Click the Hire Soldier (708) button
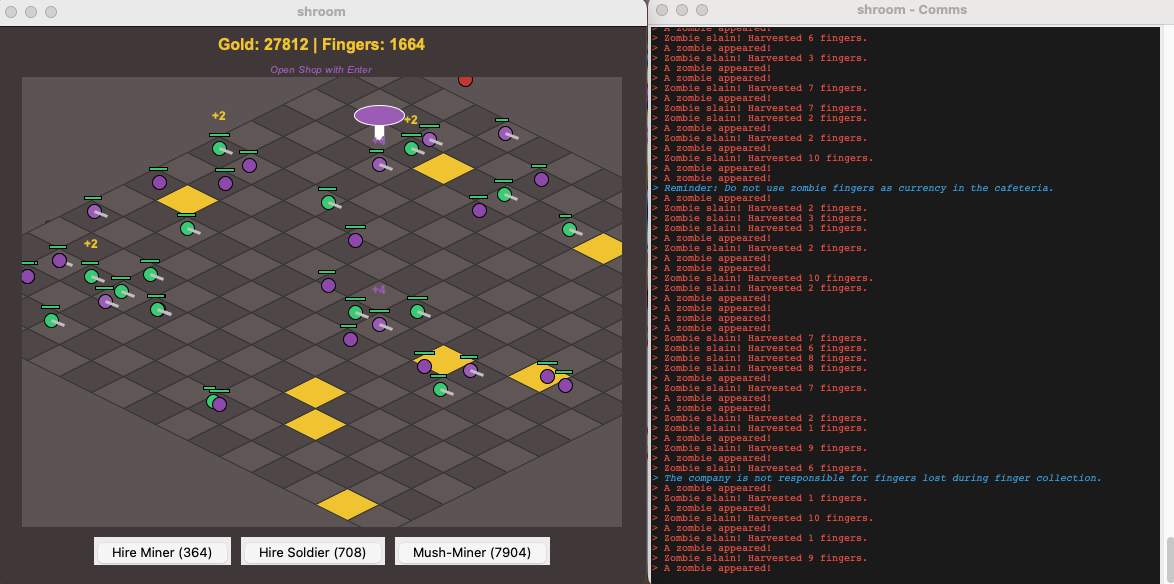The width and height of the screenshot is (1174, 584). pyautogui.click(x=312, y=553)
